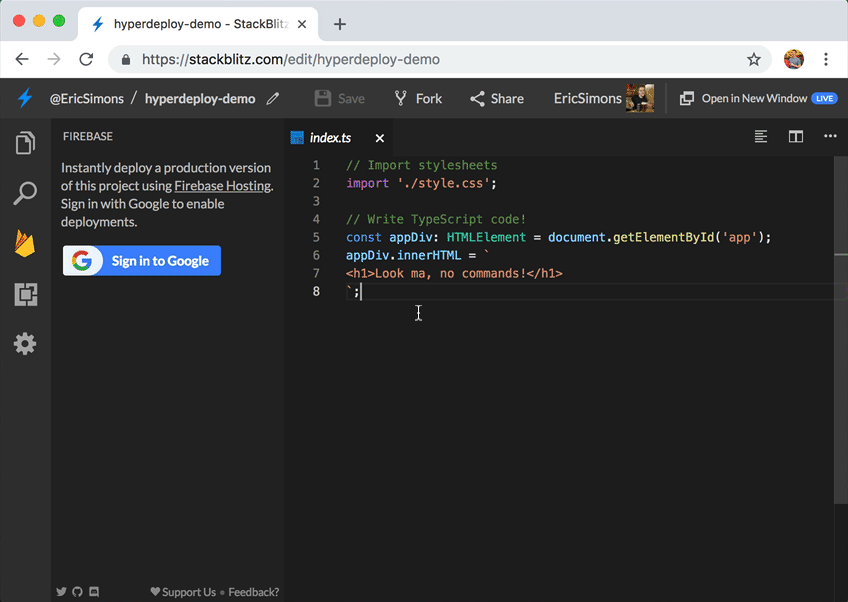Click the Sign in to Google button
The width and height of the screenshot is (848, 602).
(x=142, y=261)
